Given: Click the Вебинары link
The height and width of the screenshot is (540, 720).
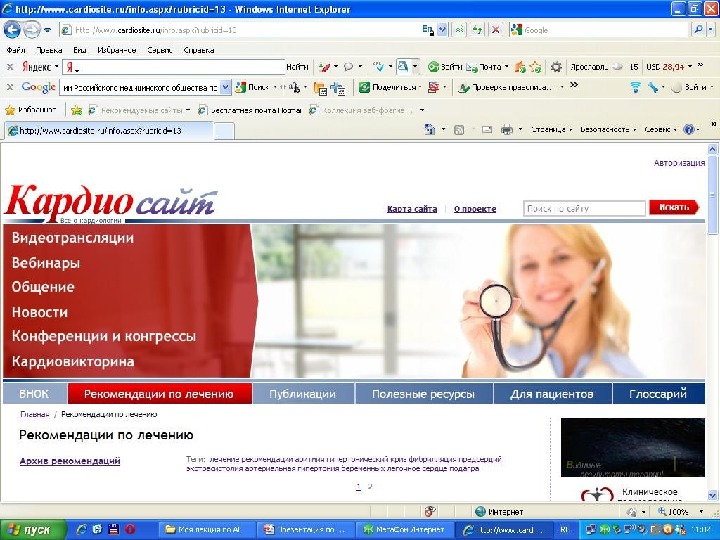Looking at the screenshot, I should point(45,263).
